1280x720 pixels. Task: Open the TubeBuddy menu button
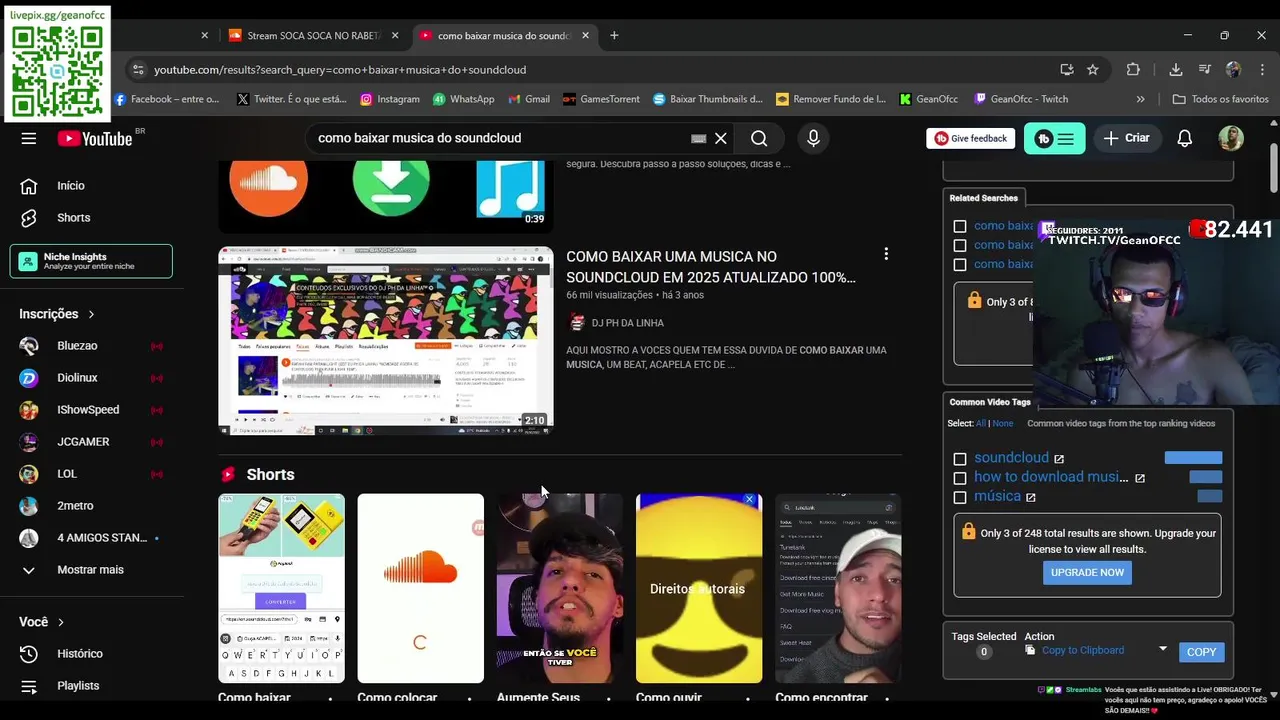pyautogui.click(x=1054, y=138)
